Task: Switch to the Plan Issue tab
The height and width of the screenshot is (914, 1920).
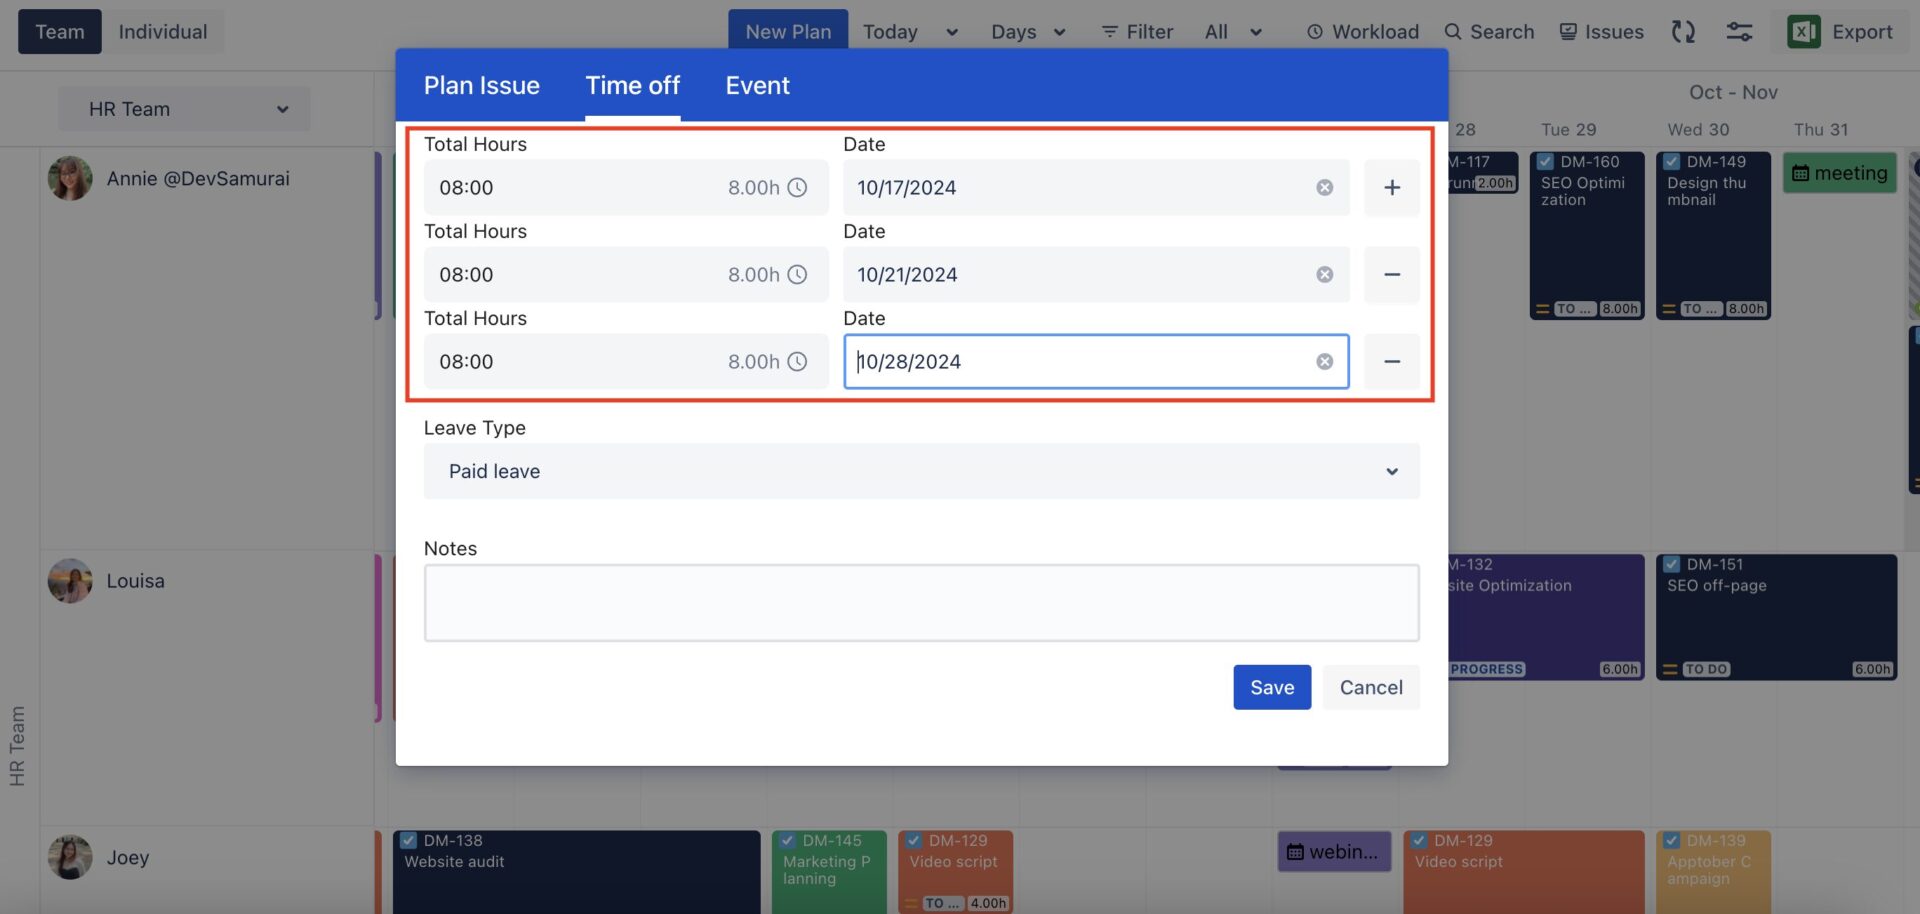Action: click(x=481, y=86)
